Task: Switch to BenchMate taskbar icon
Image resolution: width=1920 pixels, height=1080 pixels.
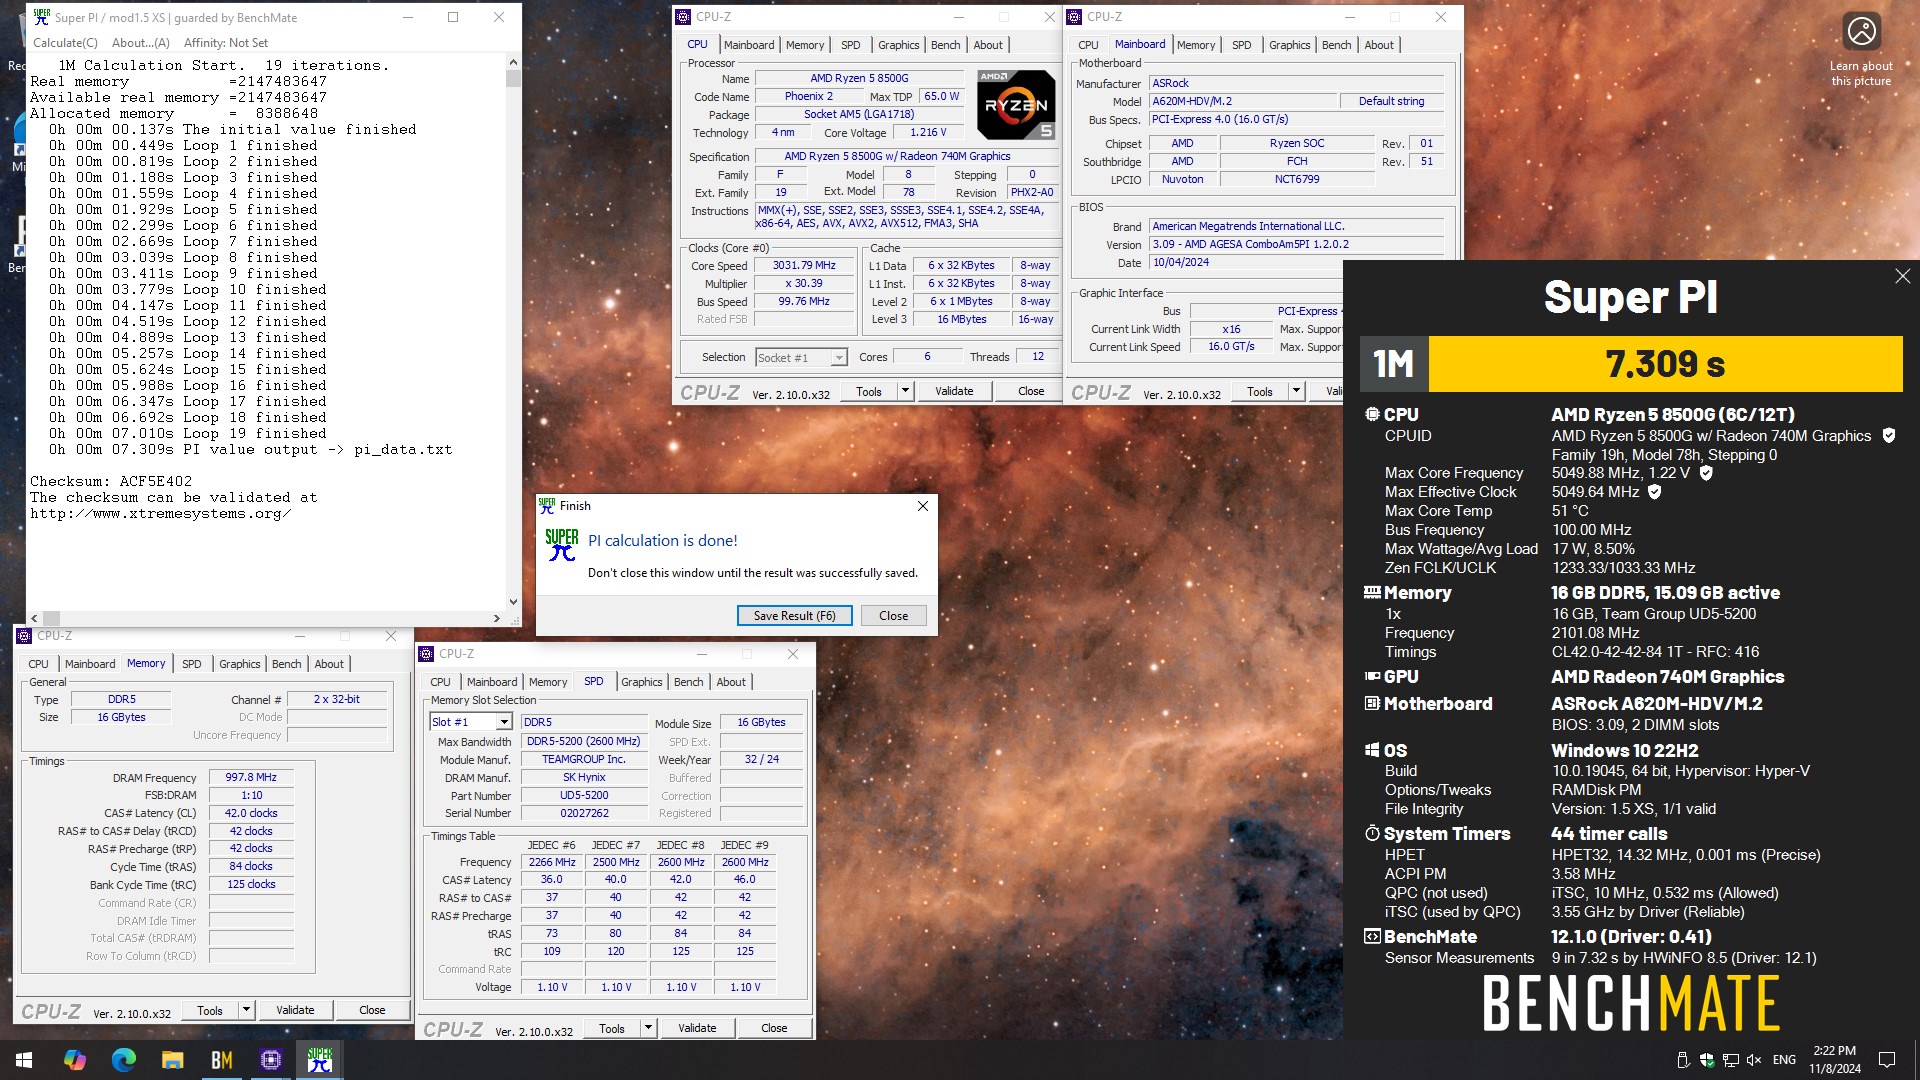Action: click(222, 1060)
